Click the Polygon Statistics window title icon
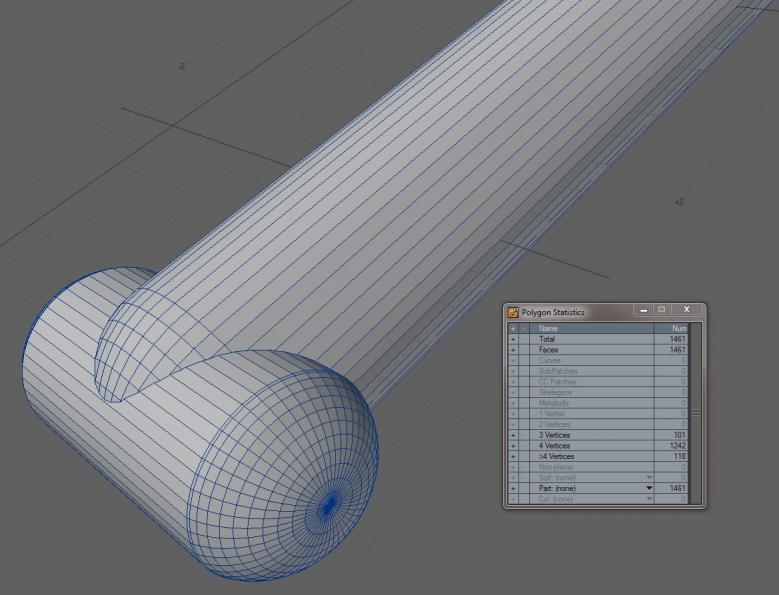This screenshot has height=595, width=779. [x=513, y=312]
